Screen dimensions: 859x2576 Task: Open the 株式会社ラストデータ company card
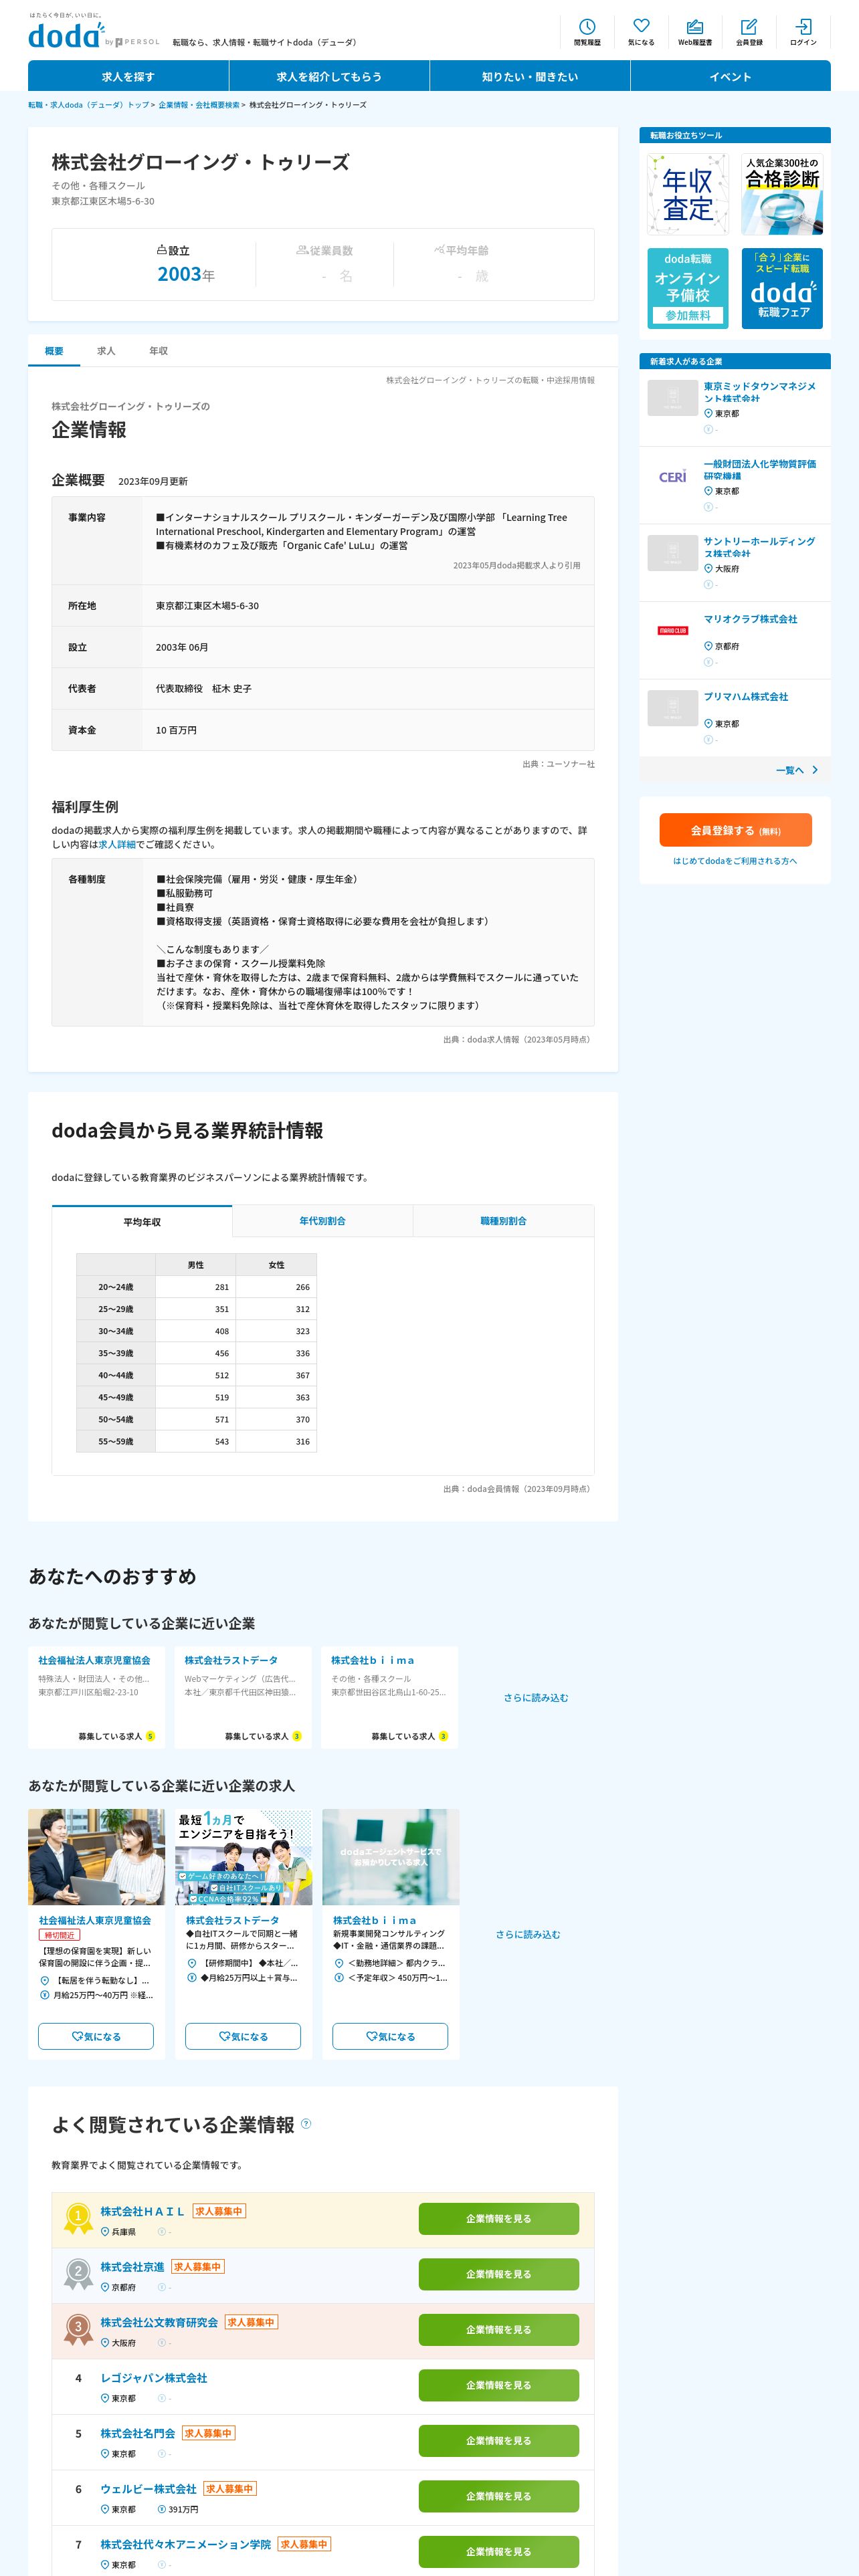pos(243,1697)
